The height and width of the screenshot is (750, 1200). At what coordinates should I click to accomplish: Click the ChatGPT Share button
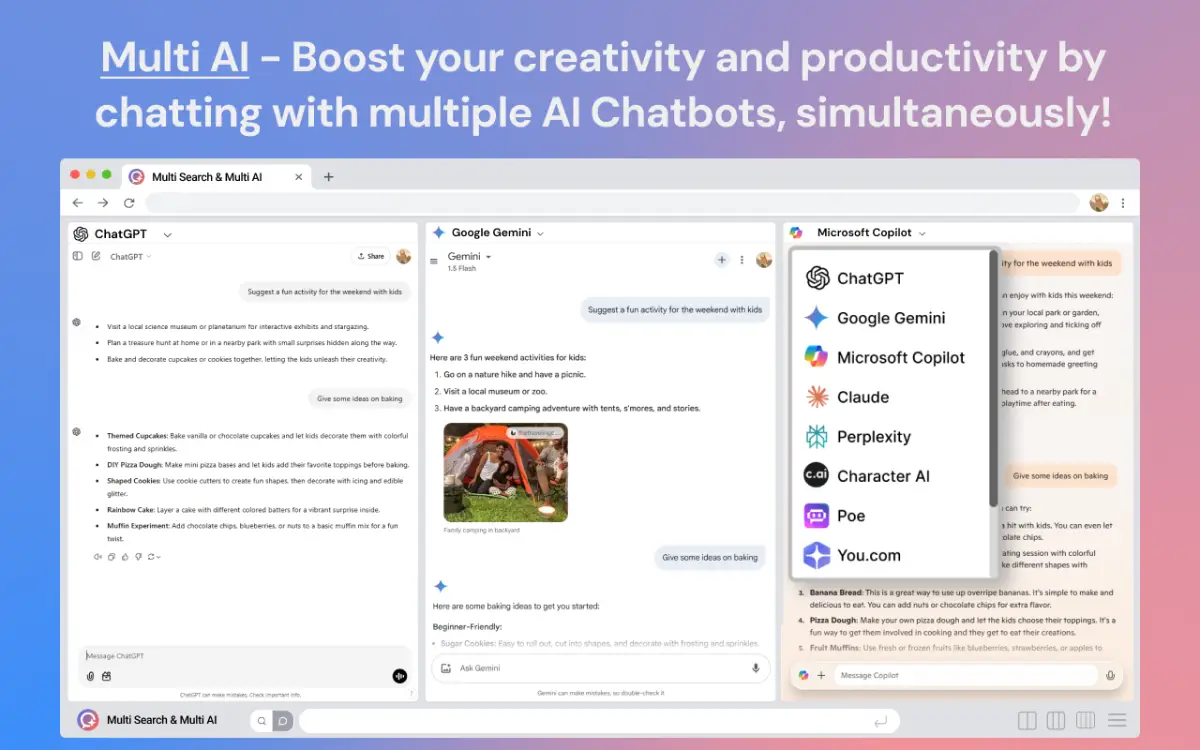(x=370, y=256)
